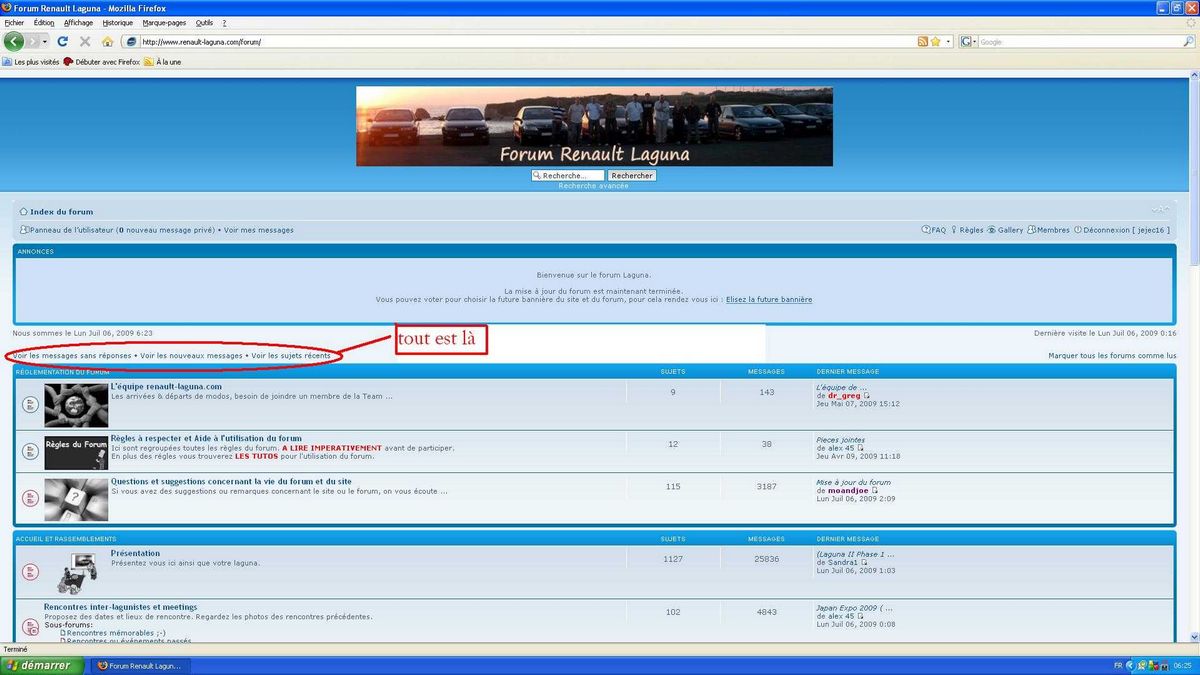
Task: Click Marquer tous les forums comme lus
Action: point(1112,355)
